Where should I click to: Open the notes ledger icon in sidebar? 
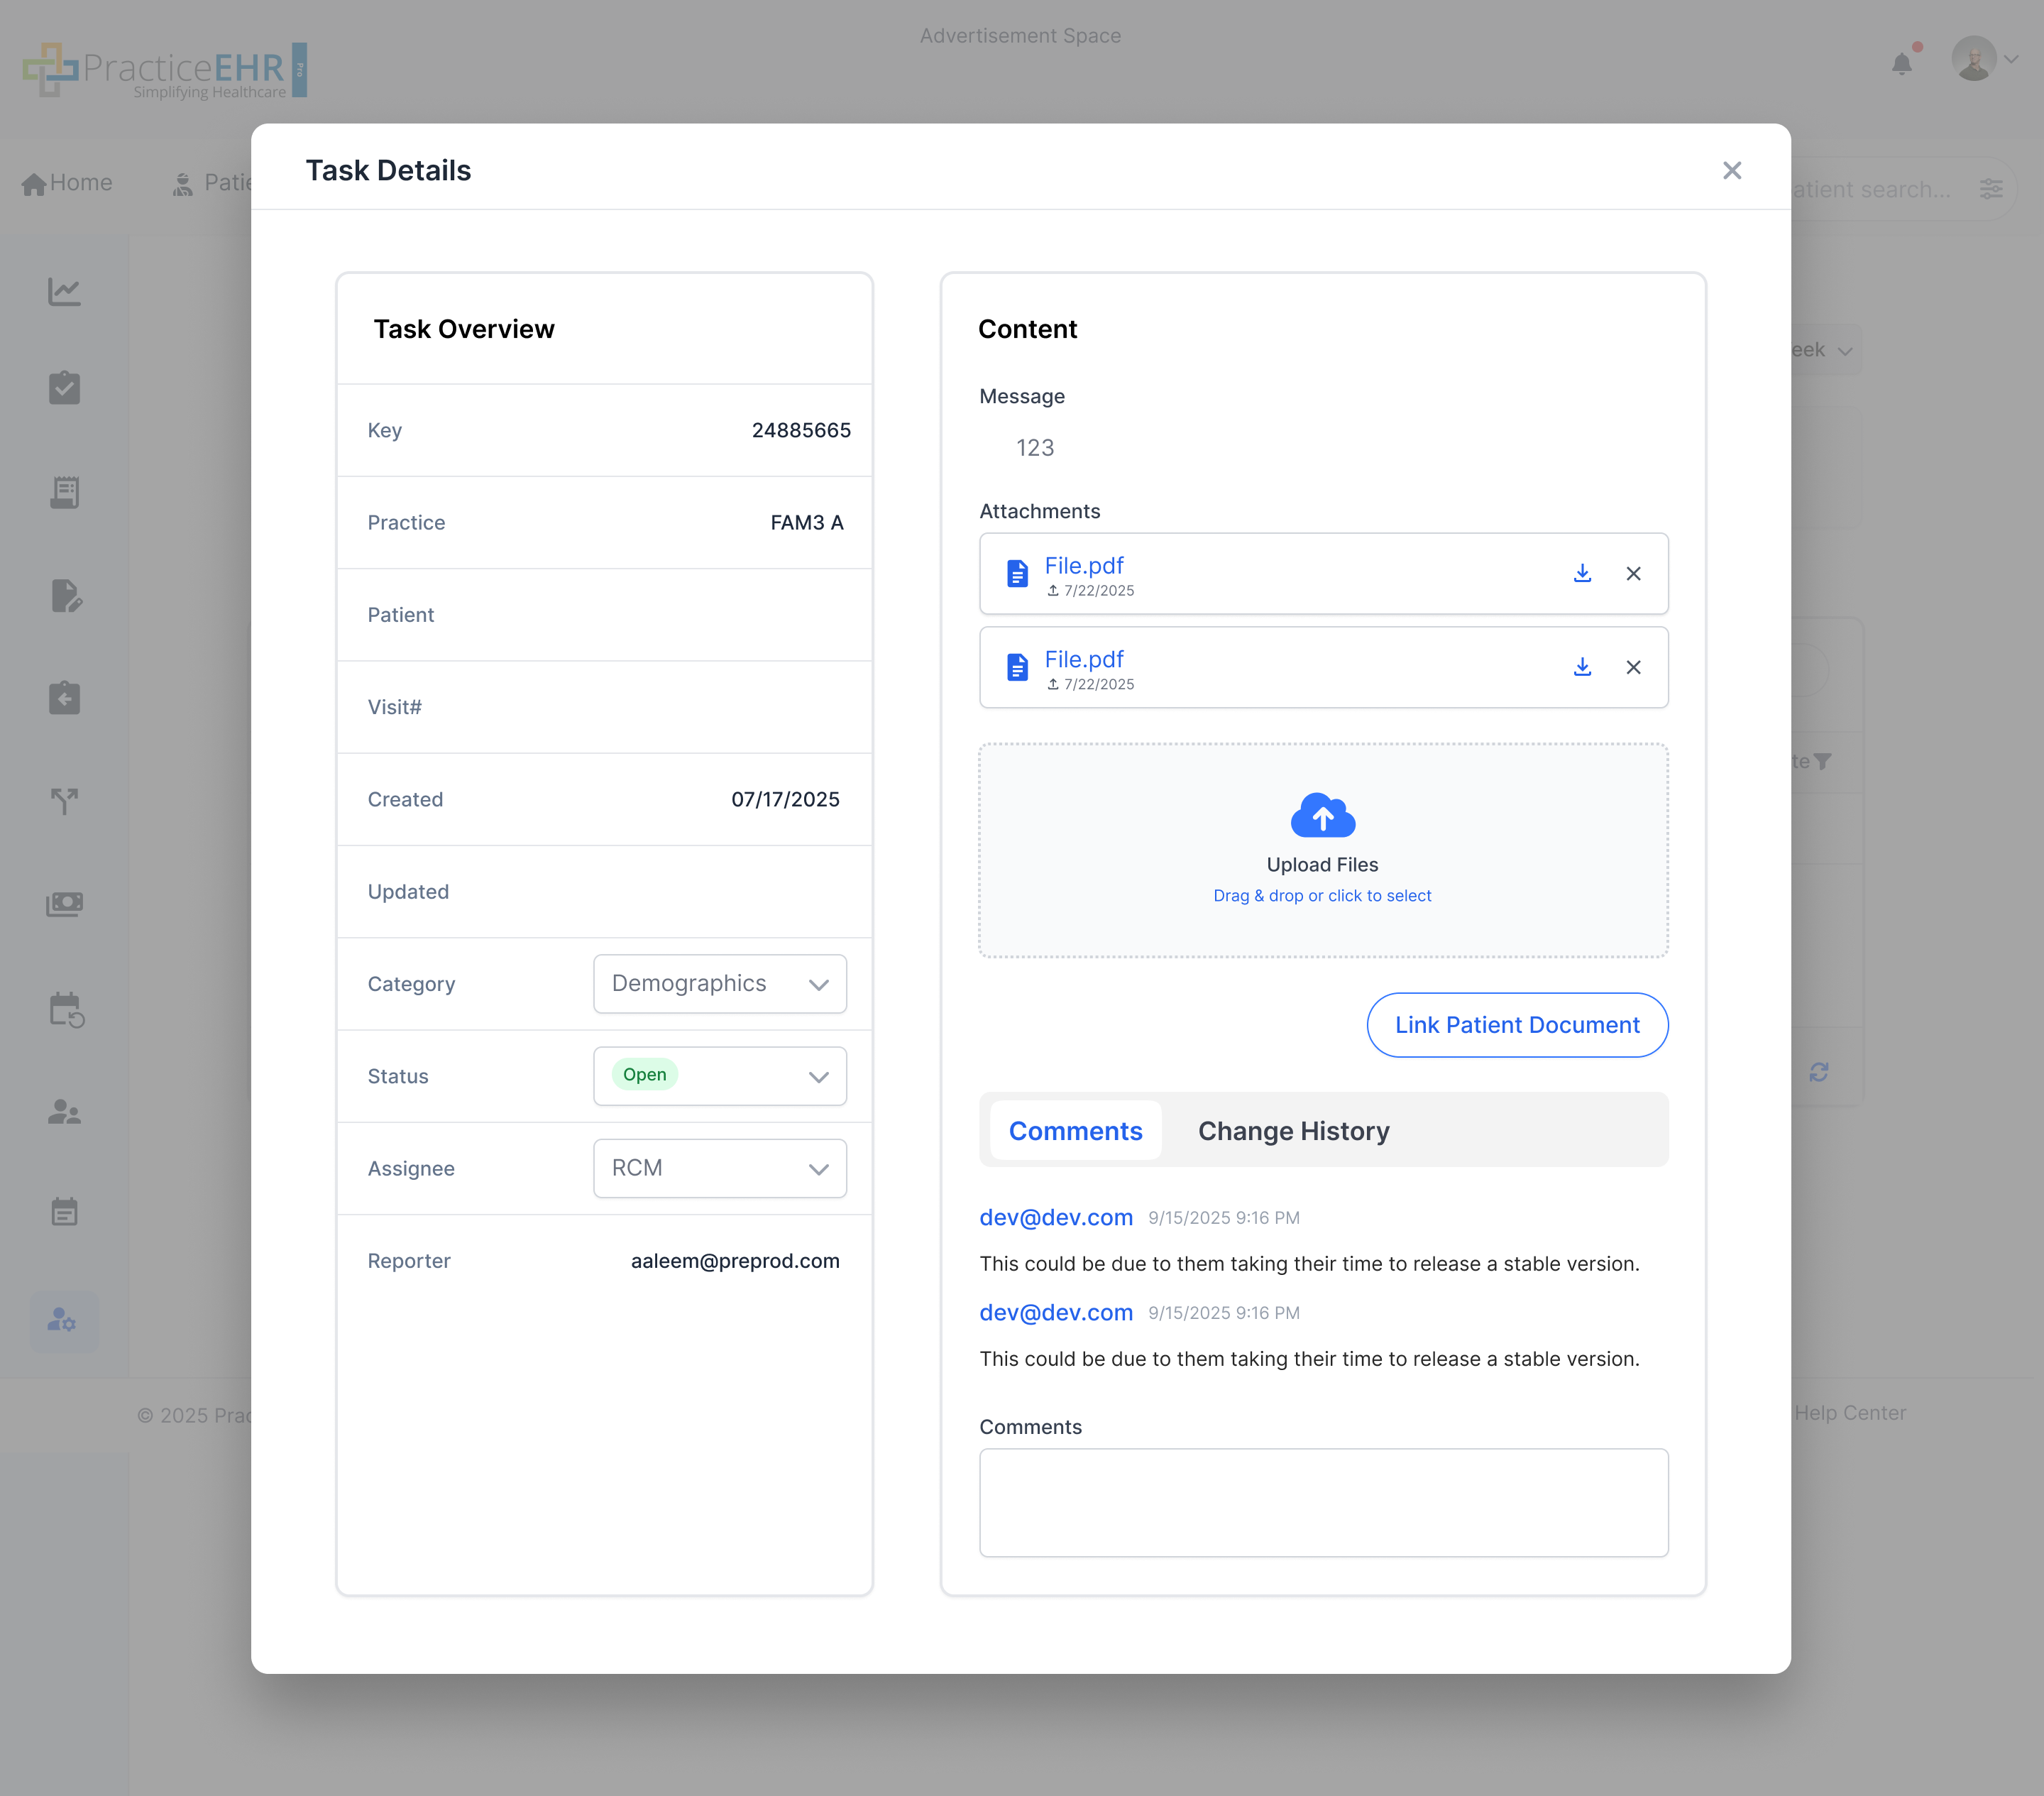click(64, 492)
